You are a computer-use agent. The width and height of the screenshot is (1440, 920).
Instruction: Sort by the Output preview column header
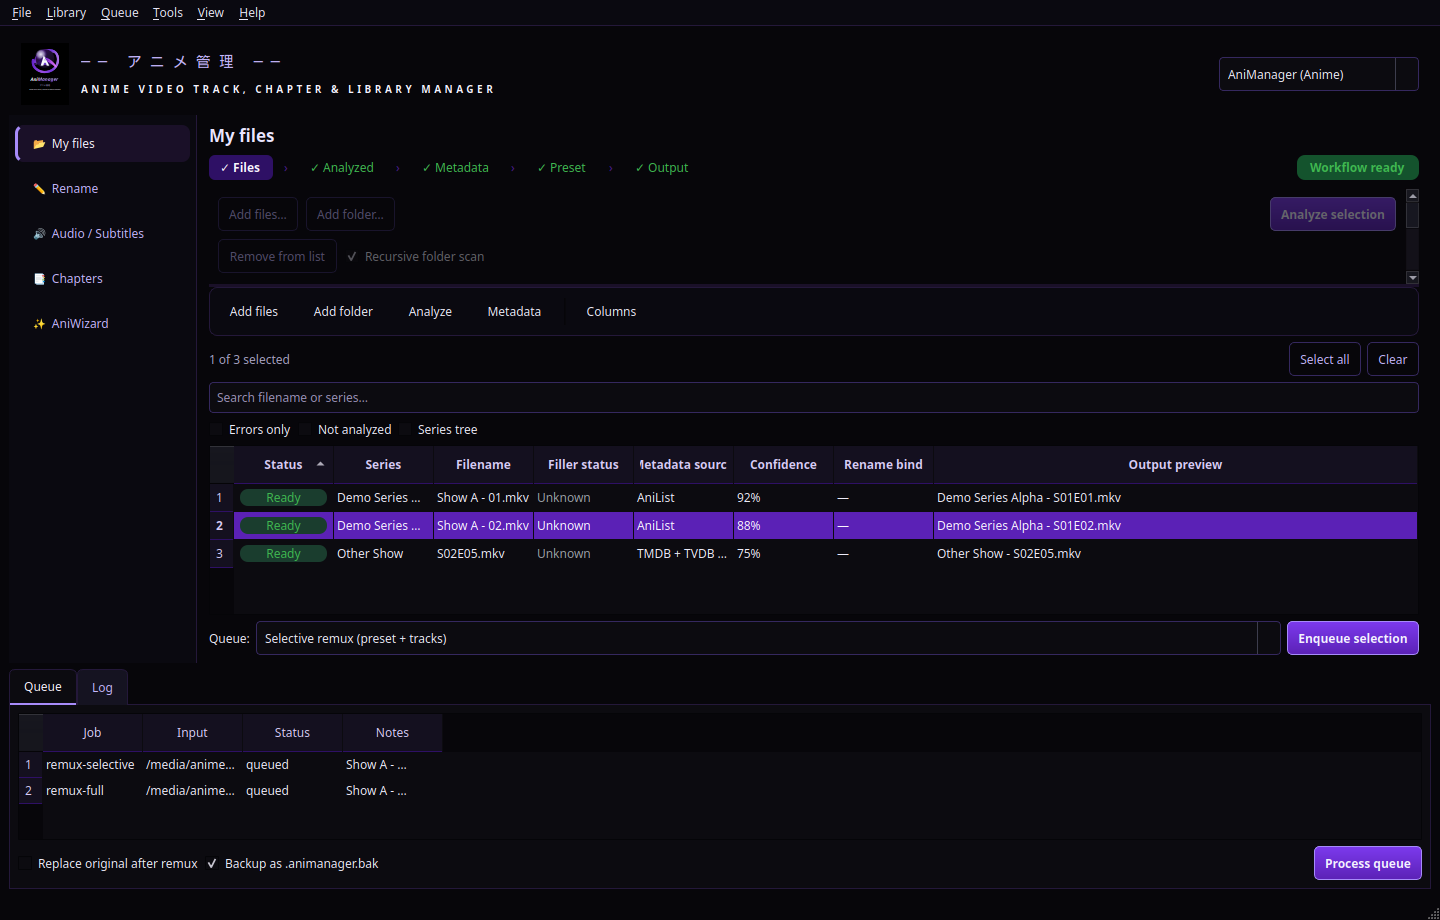pyautogui.click(x=1175, y=465)
